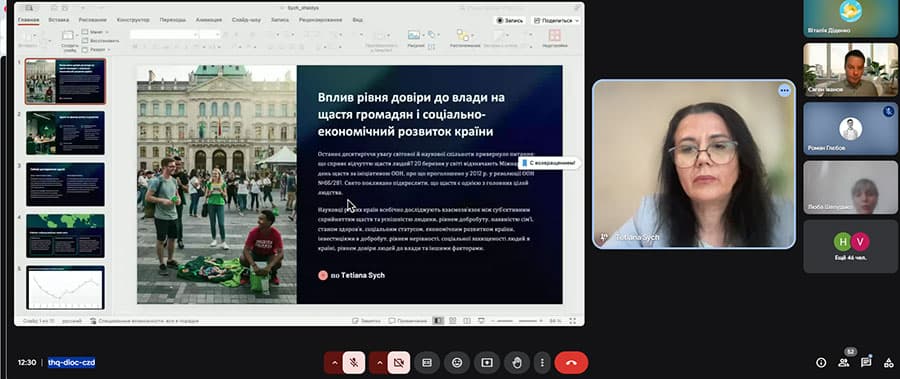
Task: Select meeting code thq-dioc-czd
Action: click(x=72, y=362)
